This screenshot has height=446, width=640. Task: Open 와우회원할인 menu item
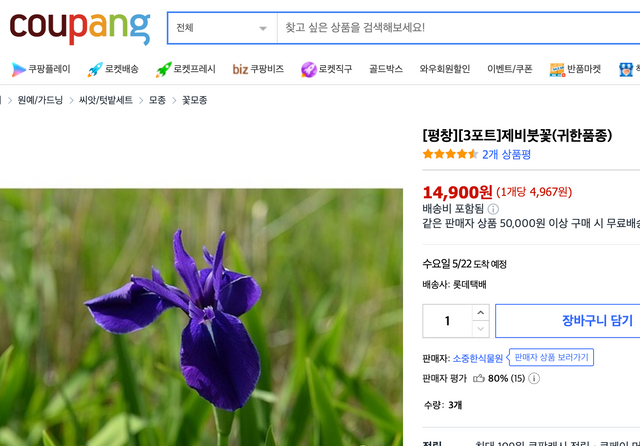[445, 69]
